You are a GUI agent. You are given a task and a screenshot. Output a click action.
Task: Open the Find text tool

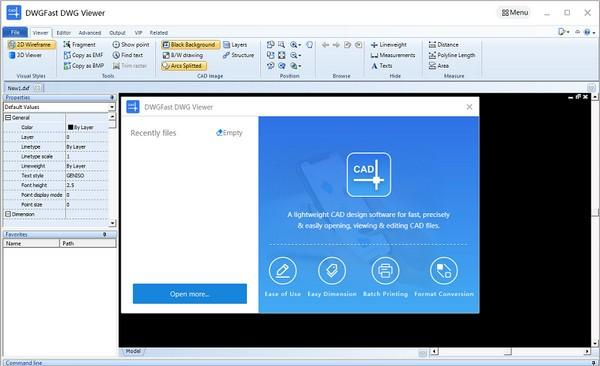click(x=128, y=55)
